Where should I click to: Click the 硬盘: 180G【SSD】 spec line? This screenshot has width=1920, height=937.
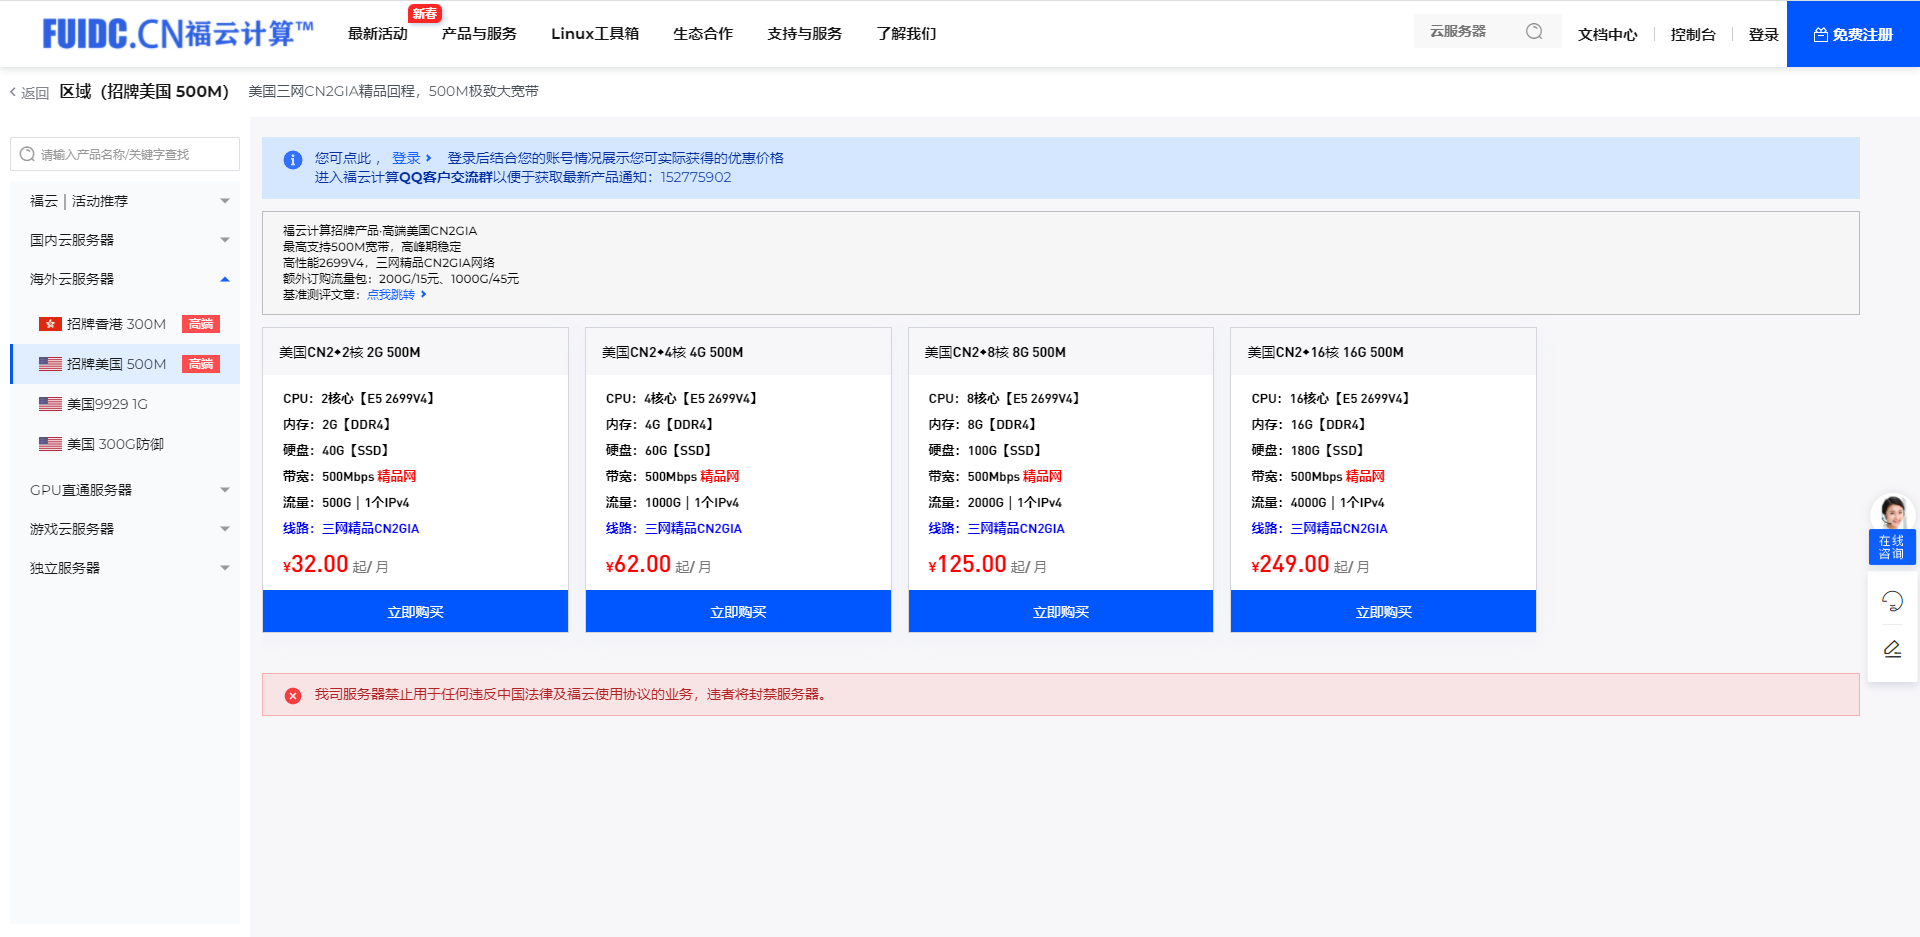pyautogui.click(x=1307, y=450)
